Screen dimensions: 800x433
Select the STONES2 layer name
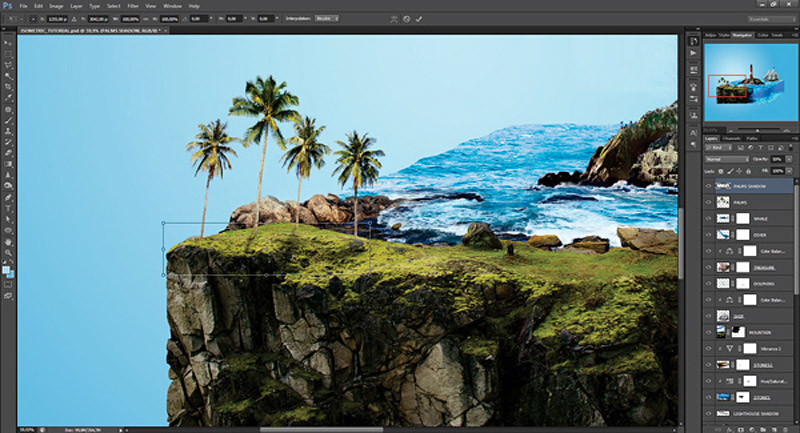(x=763, y=365)
